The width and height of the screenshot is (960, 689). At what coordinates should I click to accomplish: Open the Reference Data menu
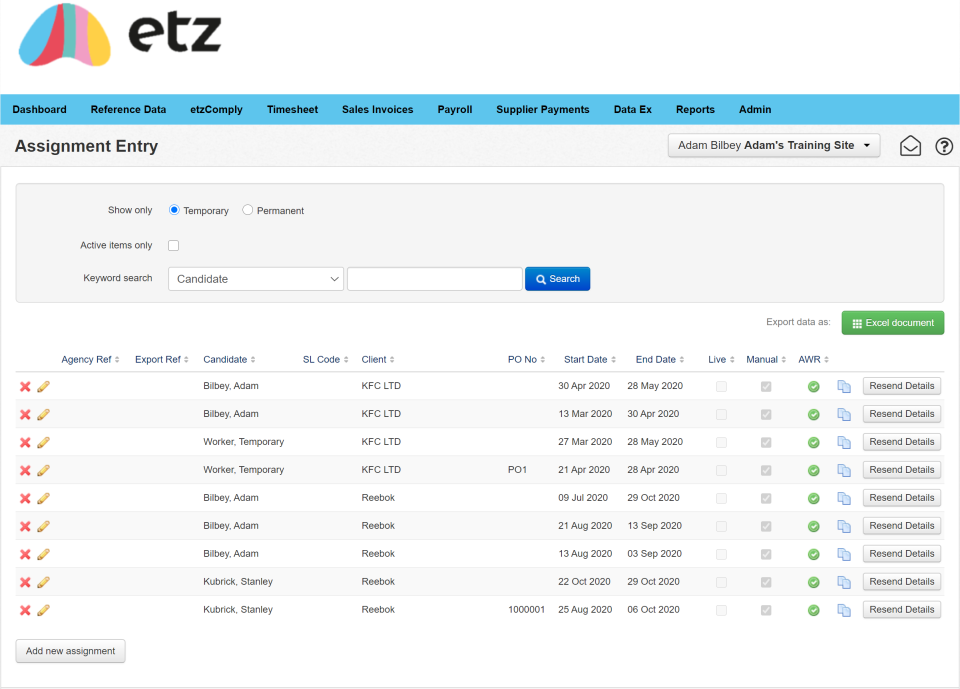point(128,110)
